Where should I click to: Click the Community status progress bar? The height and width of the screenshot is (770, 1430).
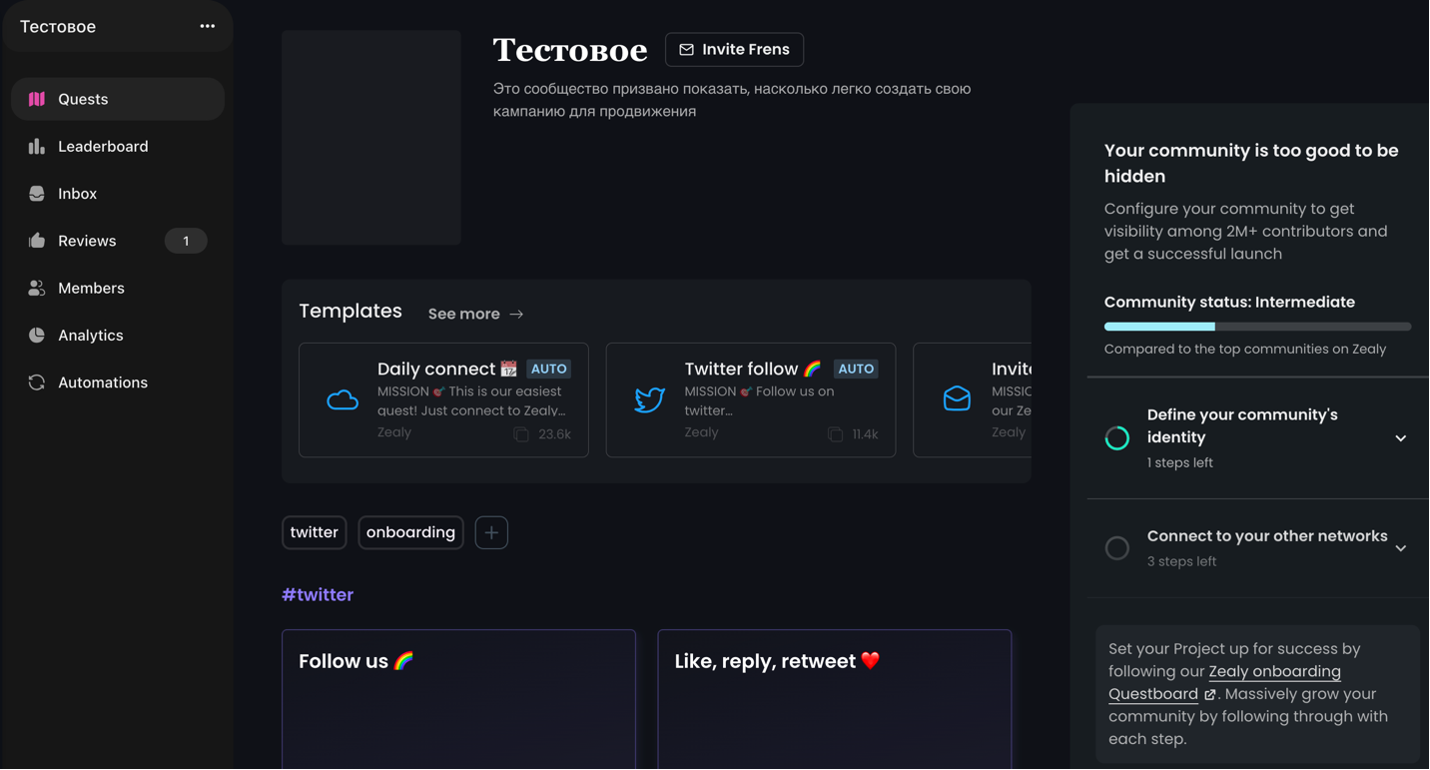[1257, 326]
